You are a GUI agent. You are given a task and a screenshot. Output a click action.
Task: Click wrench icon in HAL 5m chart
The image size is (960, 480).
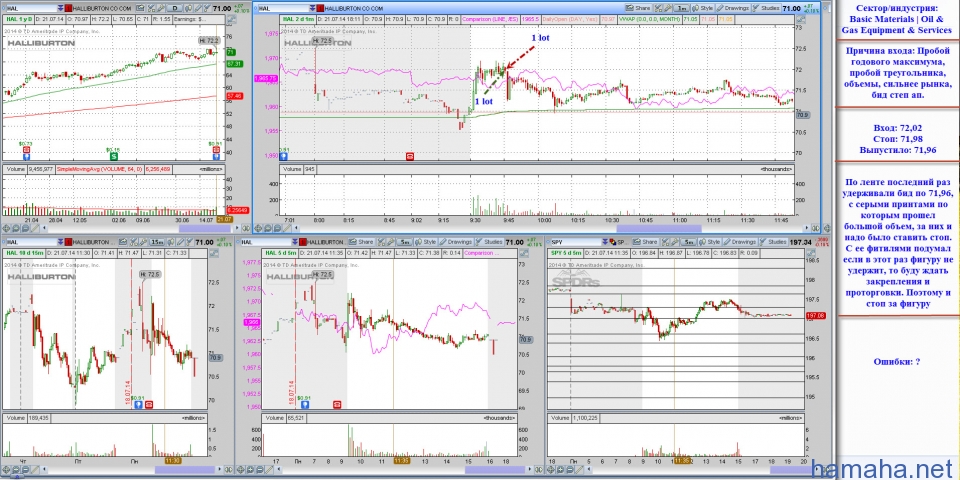(x=390, y=242)
